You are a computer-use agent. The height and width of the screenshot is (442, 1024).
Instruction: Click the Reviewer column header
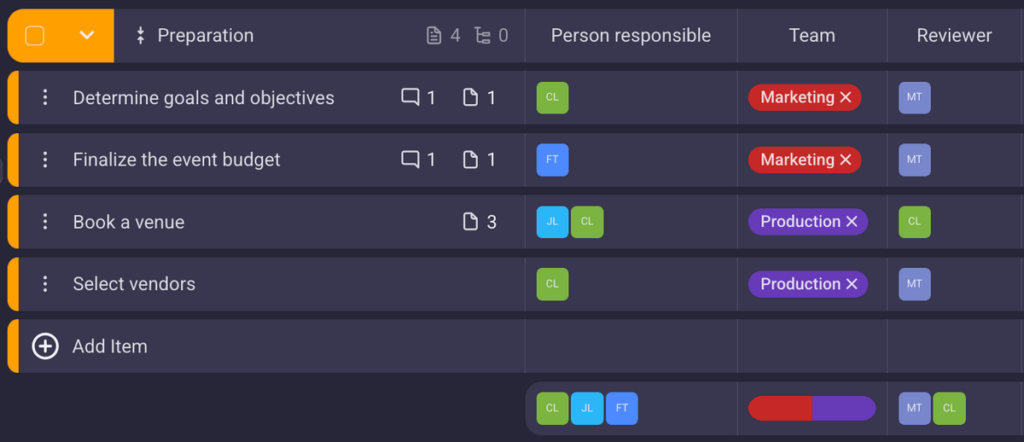(x=954, y=36)
